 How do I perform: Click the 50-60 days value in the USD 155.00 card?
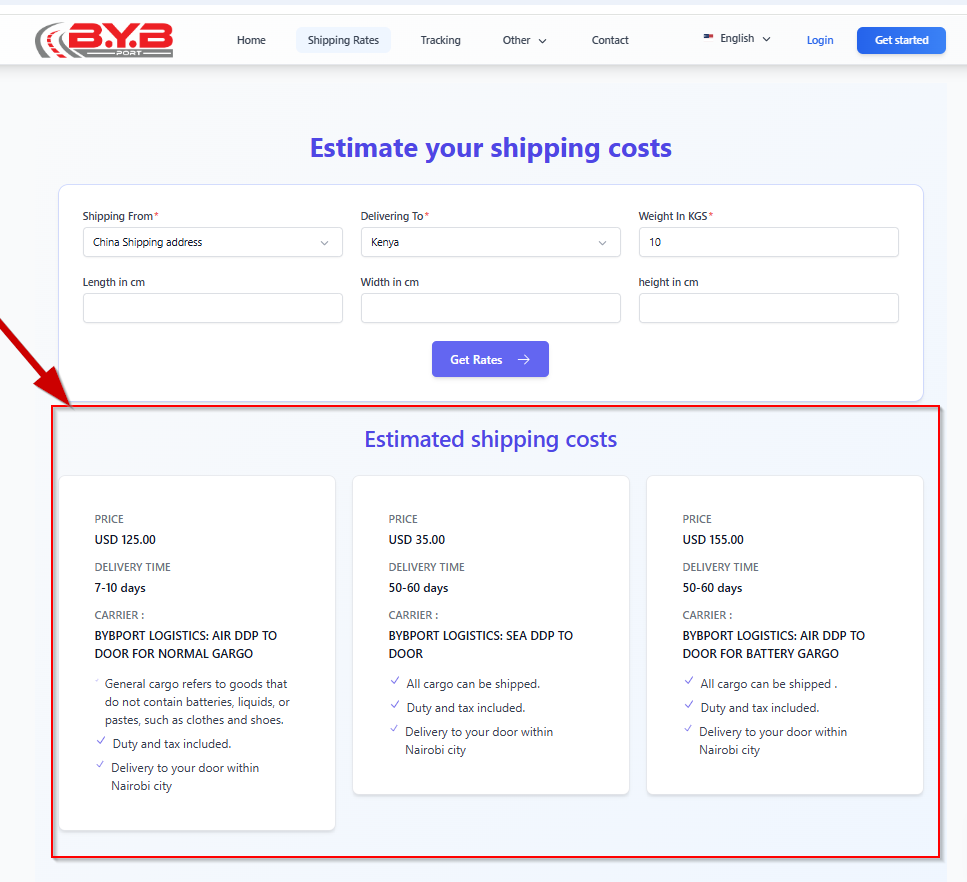712,588
